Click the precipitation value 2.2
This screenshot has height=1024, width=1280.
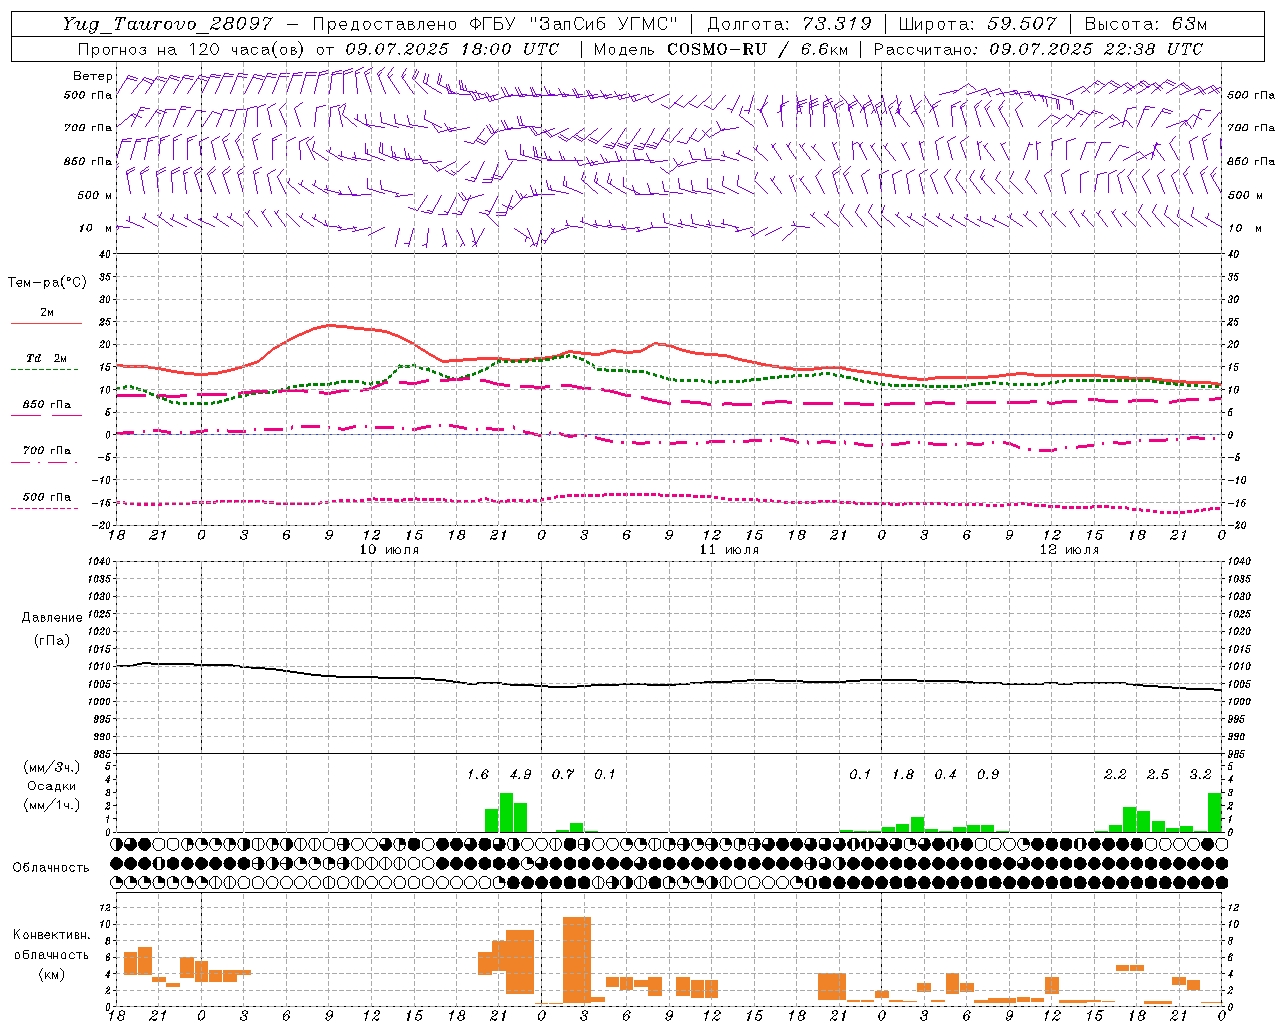pyautogui.click(x=1115, y=775)
